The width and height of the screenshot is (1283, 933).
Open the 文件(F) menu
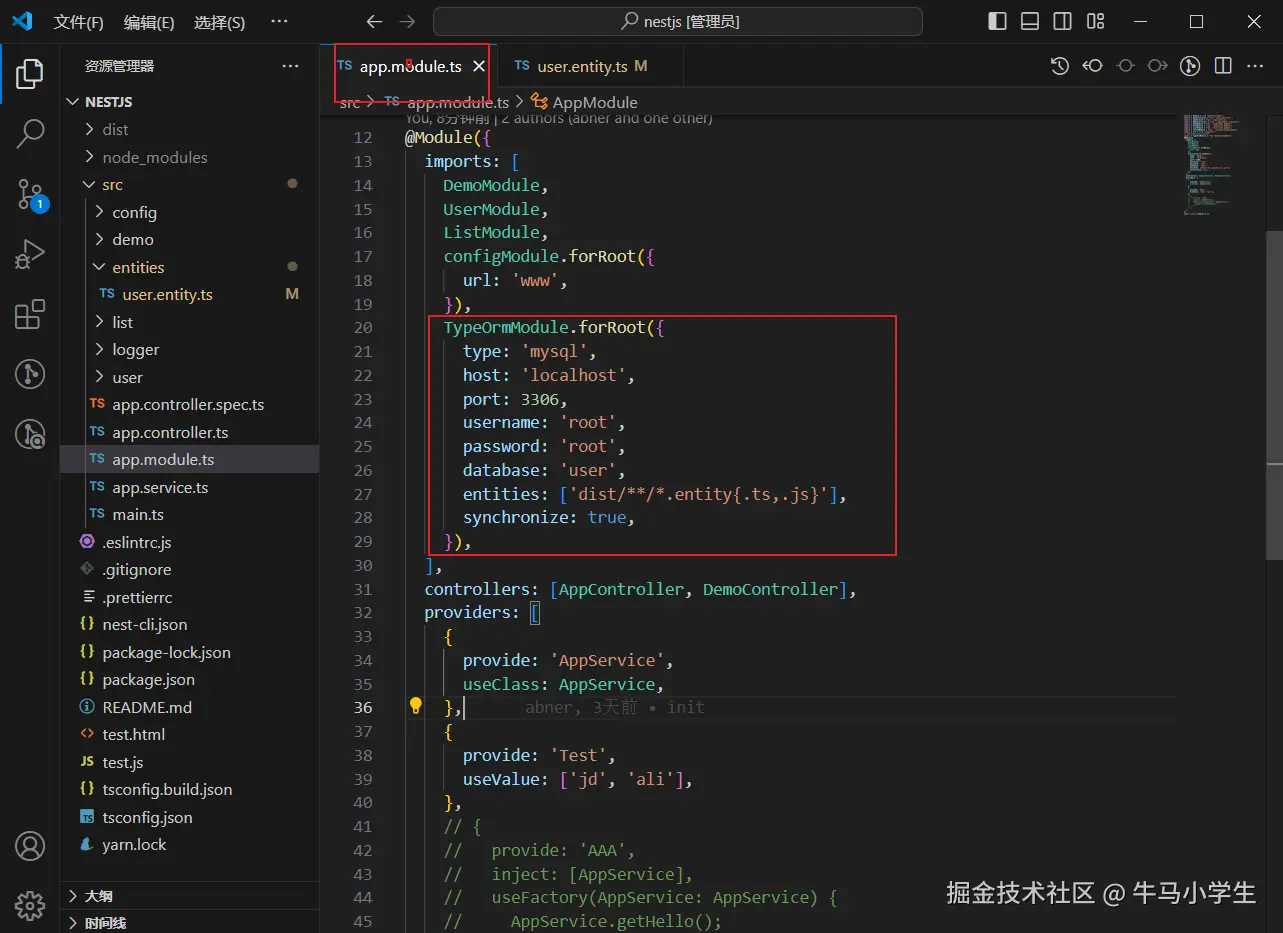78,22
